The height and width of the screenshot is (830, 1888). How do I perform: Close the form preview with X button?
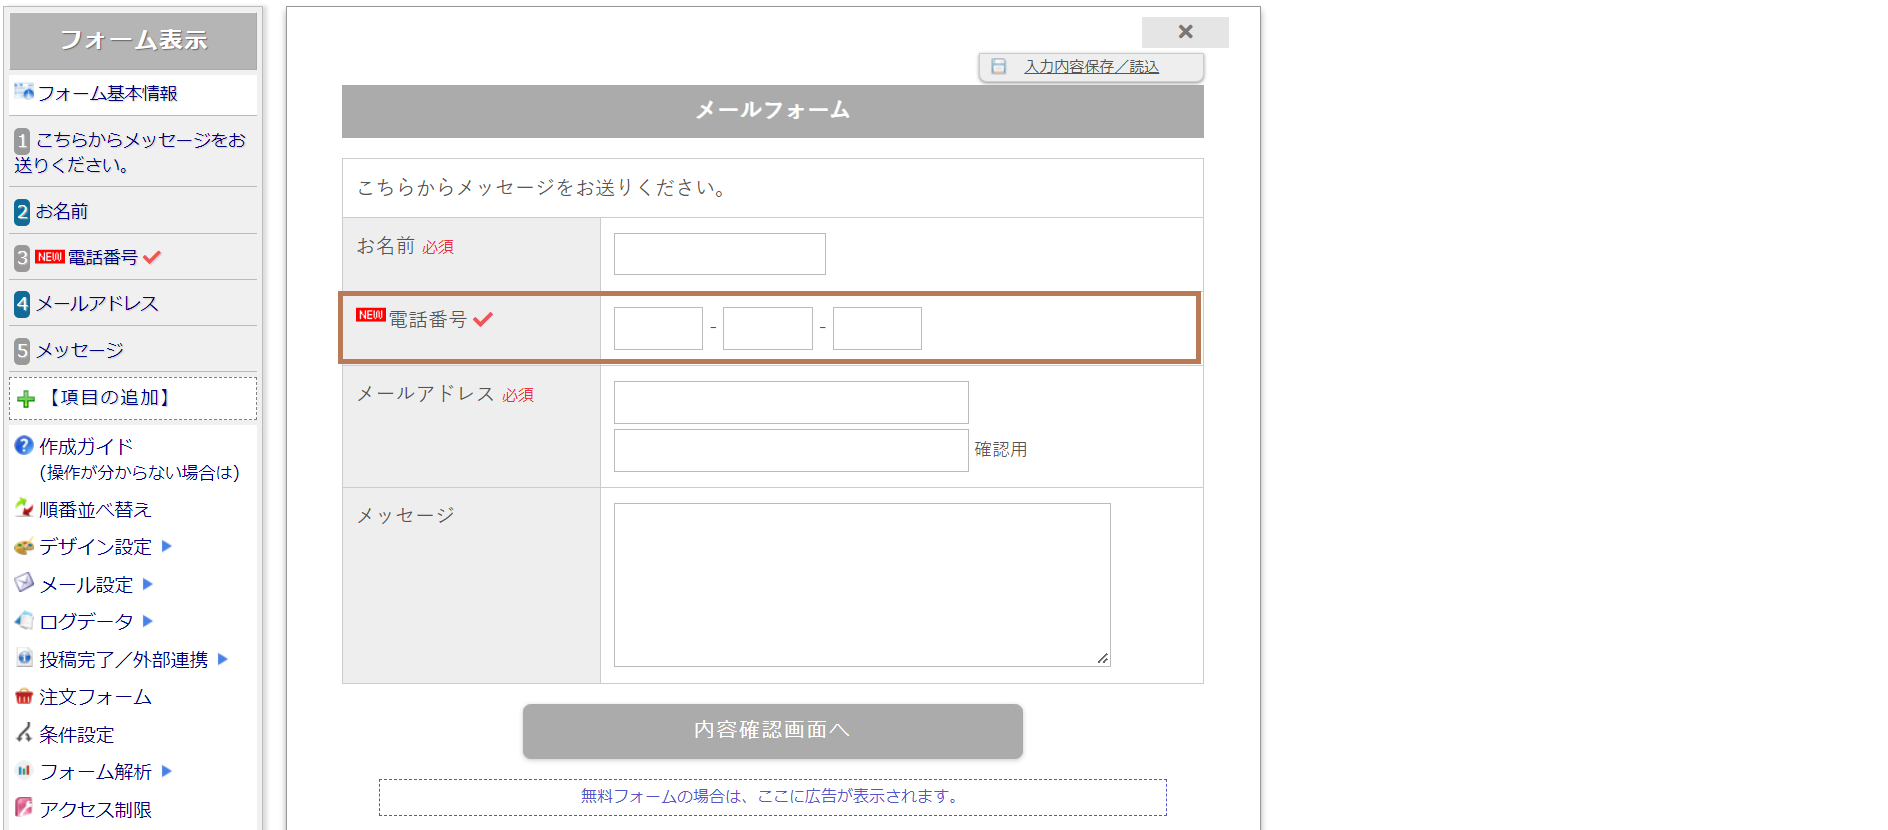coord(1185,32)
